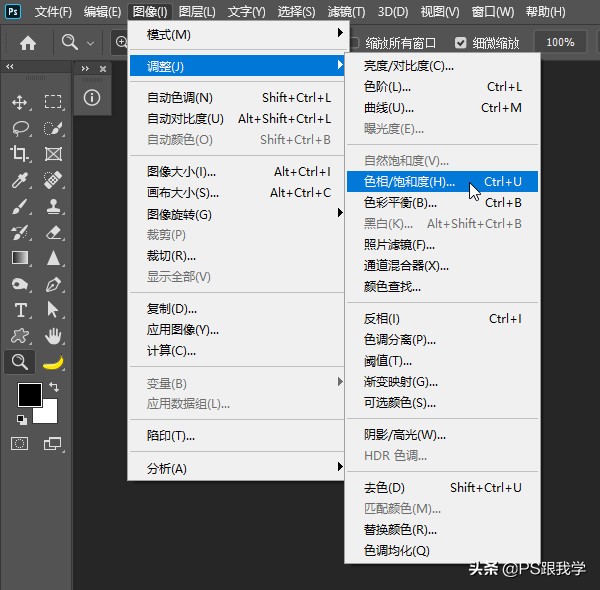Choose 色相/饱和度(H)... from adjustments

[442, 181]
